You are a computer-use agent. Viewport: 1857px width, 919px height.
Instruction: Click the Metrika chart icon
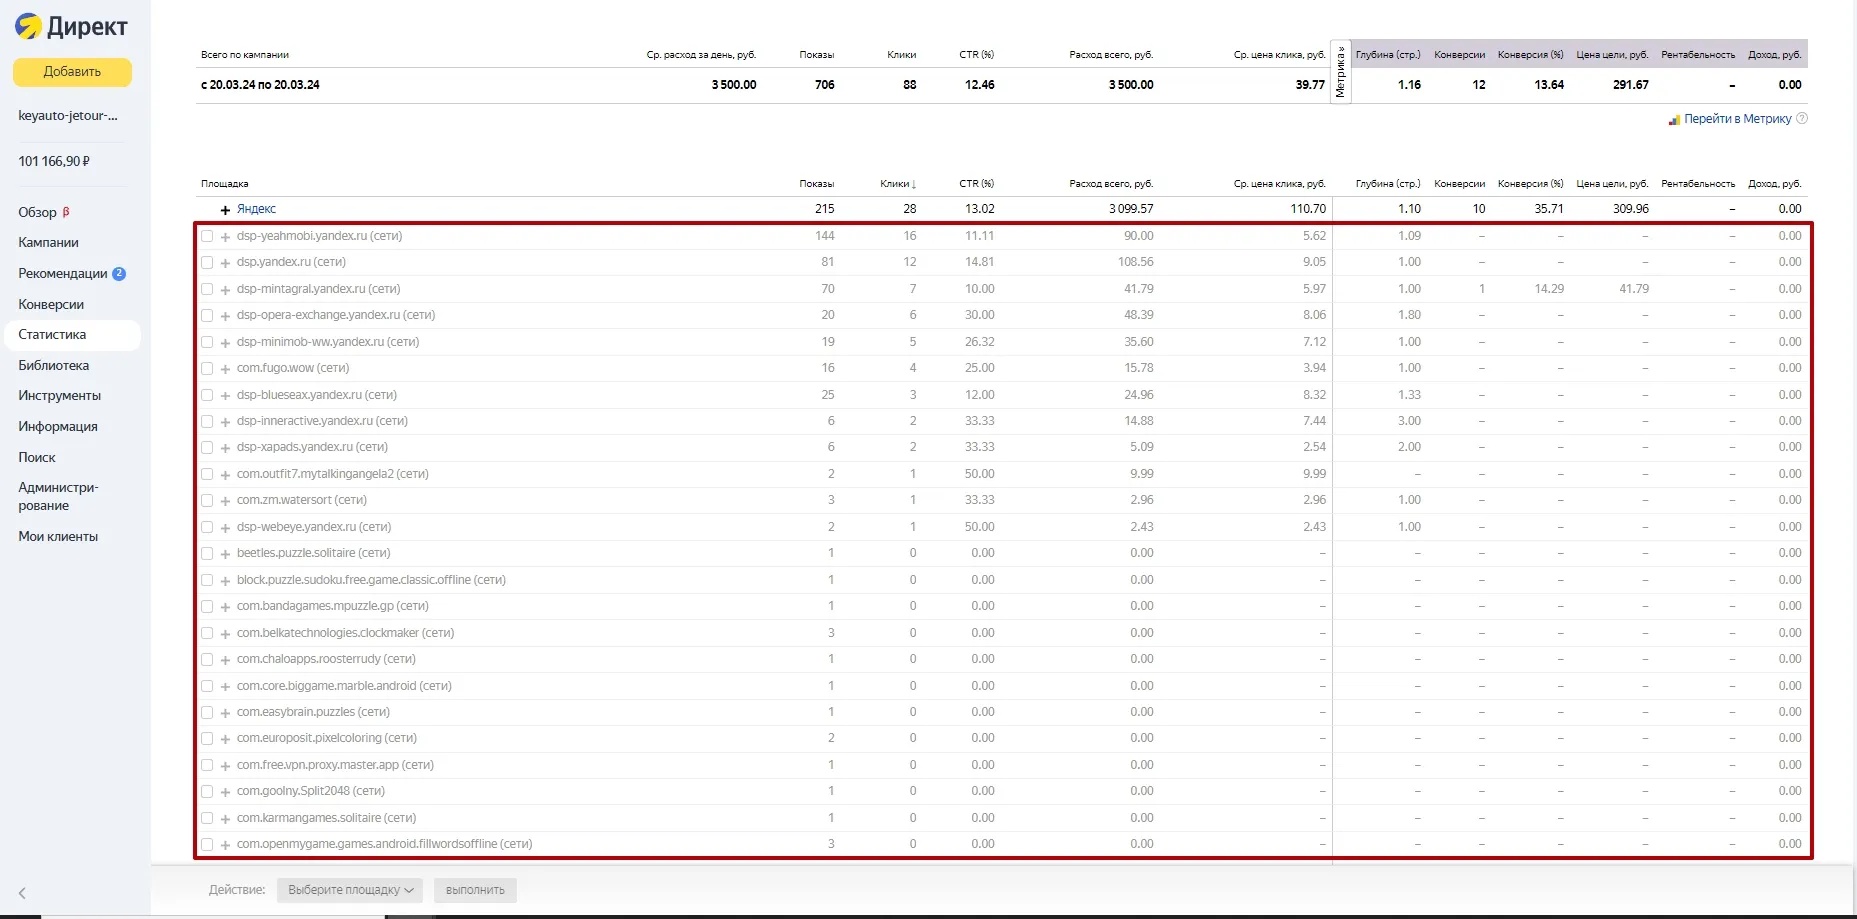[1673, 120]
